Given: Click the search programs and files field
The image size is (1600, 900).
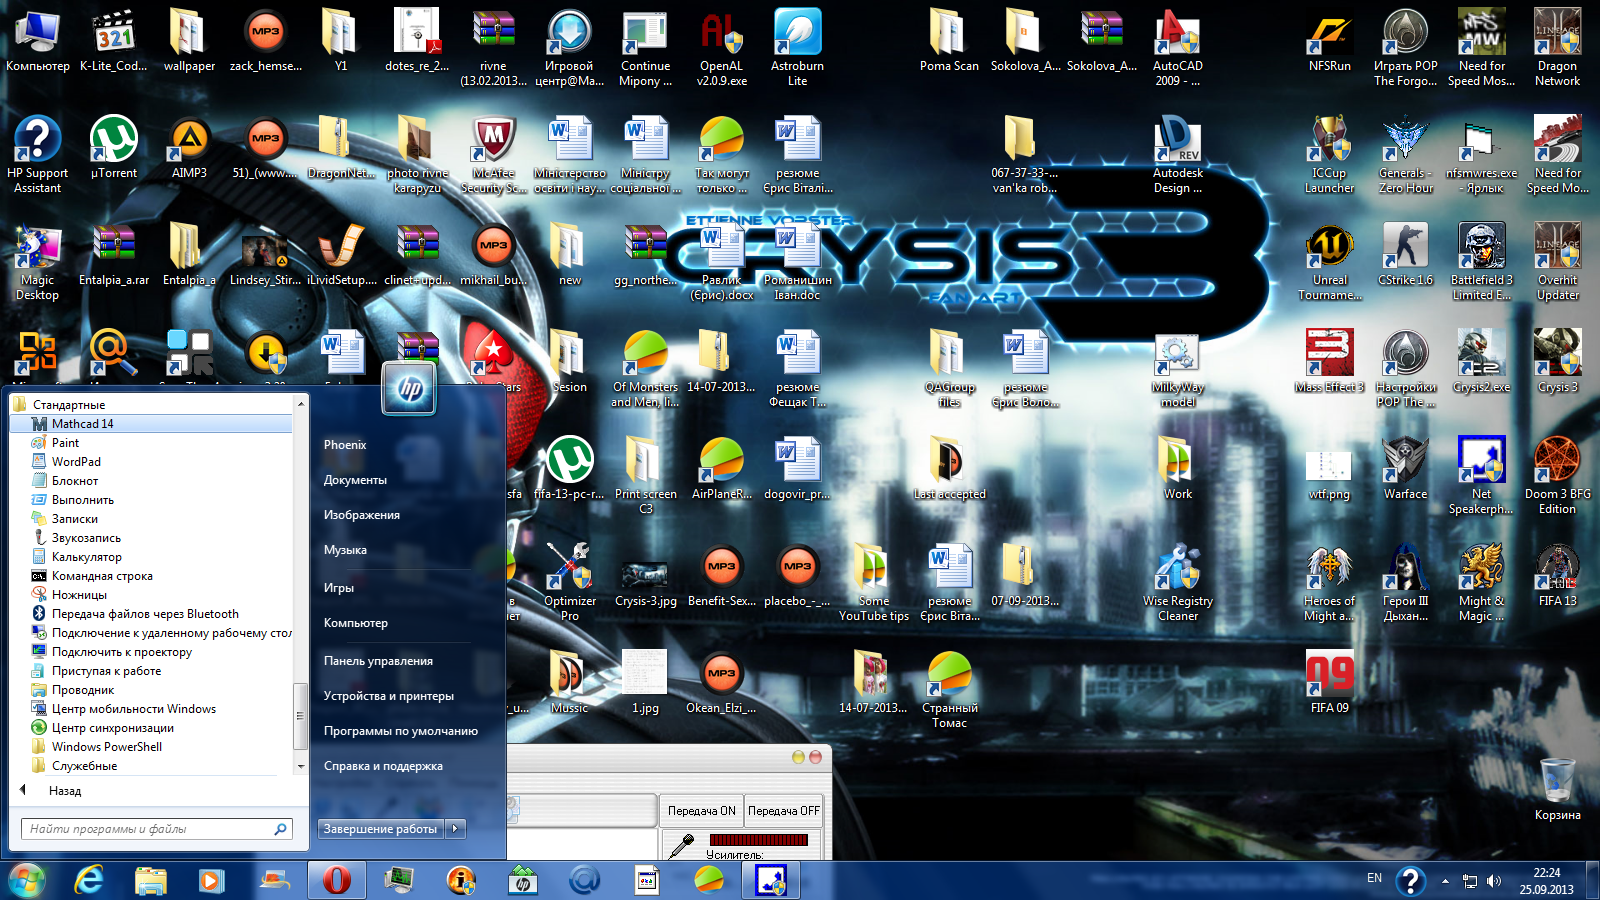Looking at the screenshot, I should [157, 829].
